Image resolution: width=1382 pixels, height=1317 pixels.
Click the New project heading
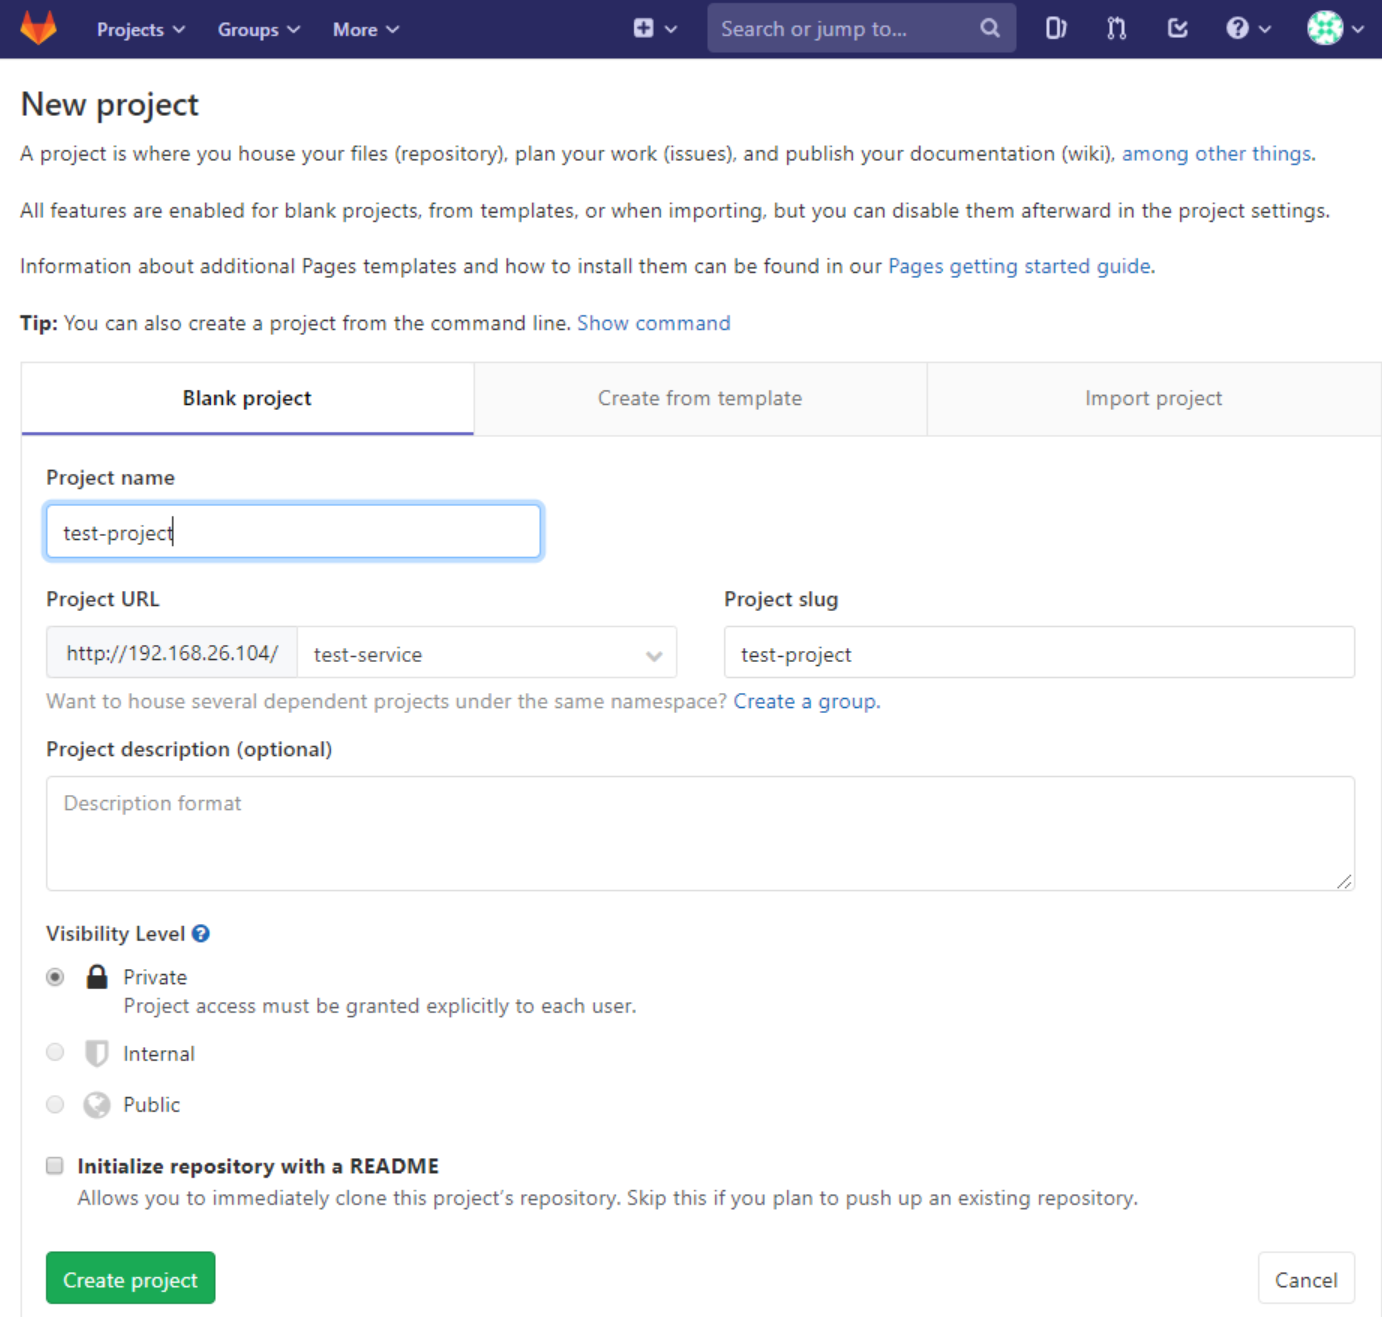point(110,104)
